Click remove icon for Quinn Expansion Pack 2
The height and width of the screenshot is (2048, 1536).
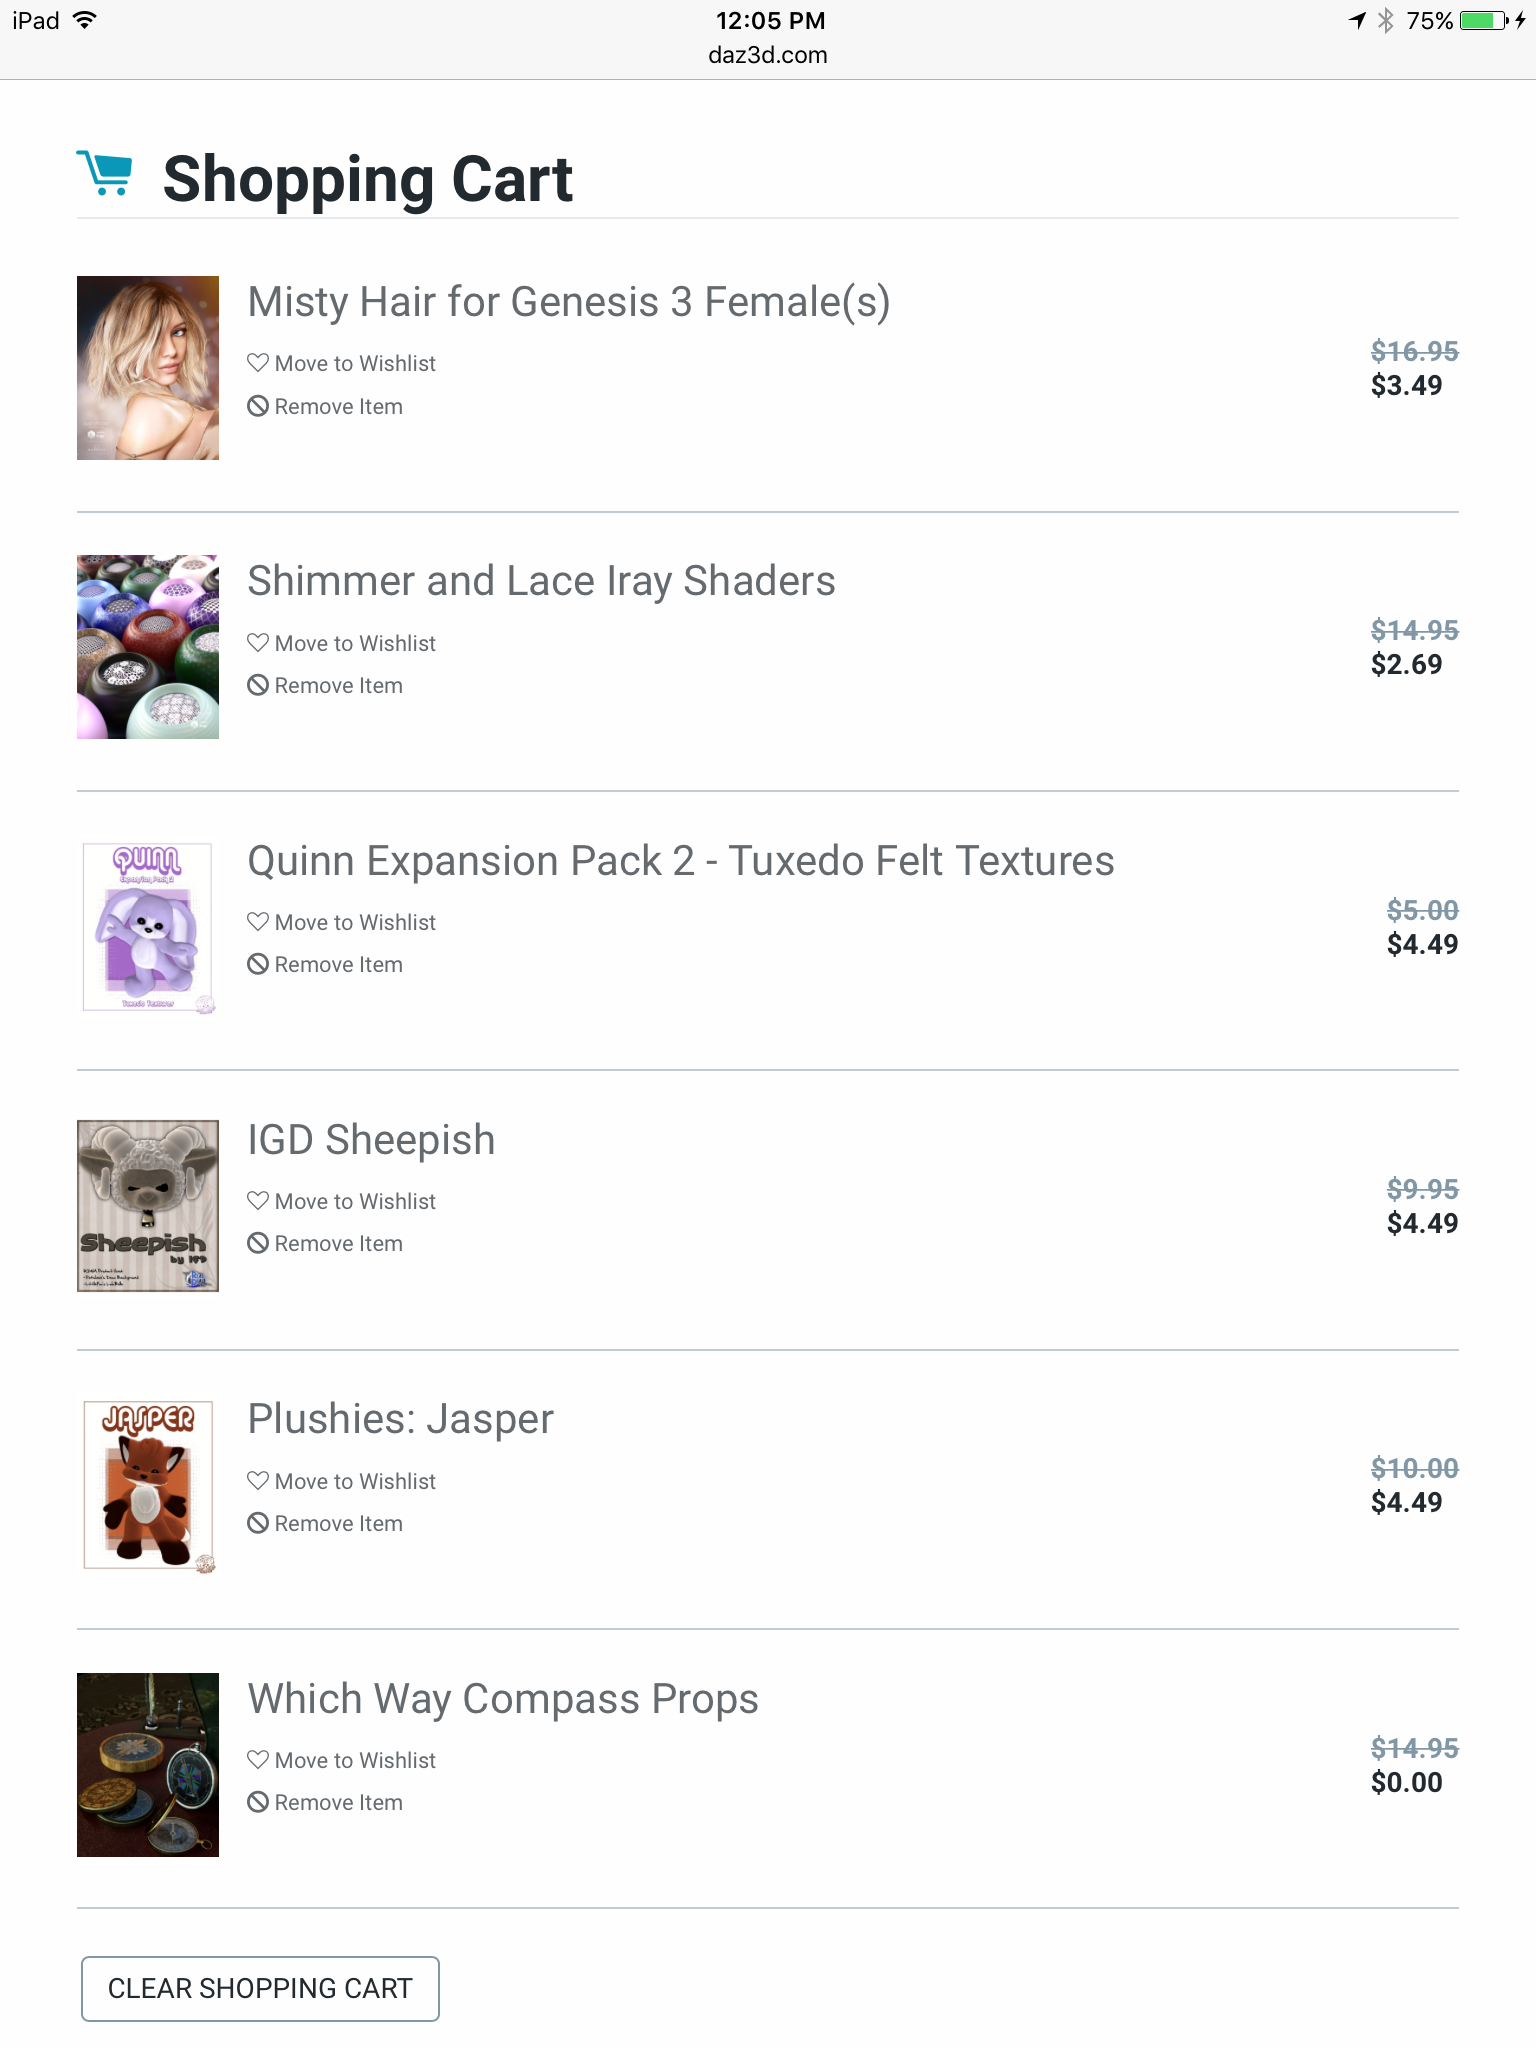258,964
